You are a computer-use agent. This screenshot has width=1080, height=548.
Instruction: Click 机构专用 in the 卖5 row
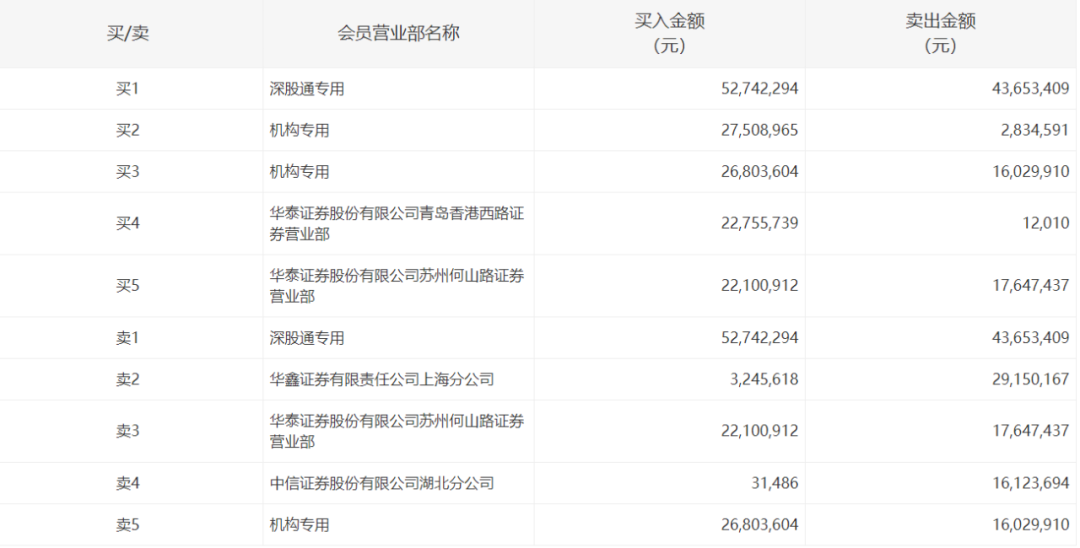[x=299, y=525]
